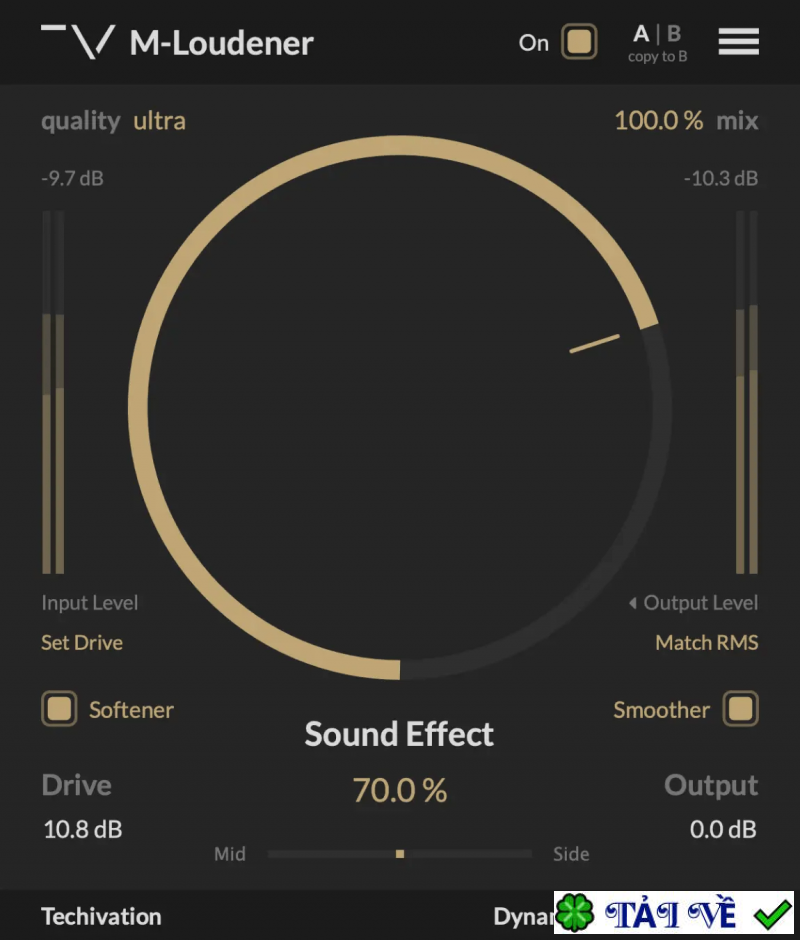Click the Mid label

coord(230,854)
